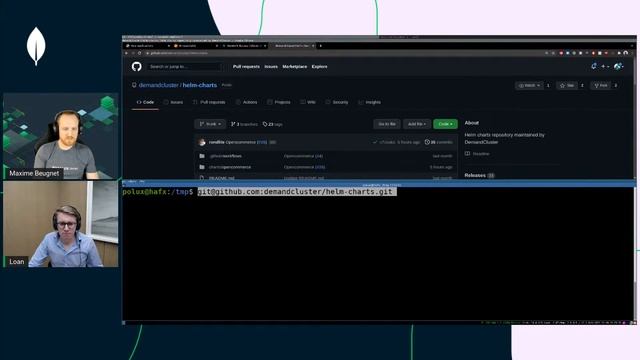Open the green Code dropdown button

tap(445, 124)
